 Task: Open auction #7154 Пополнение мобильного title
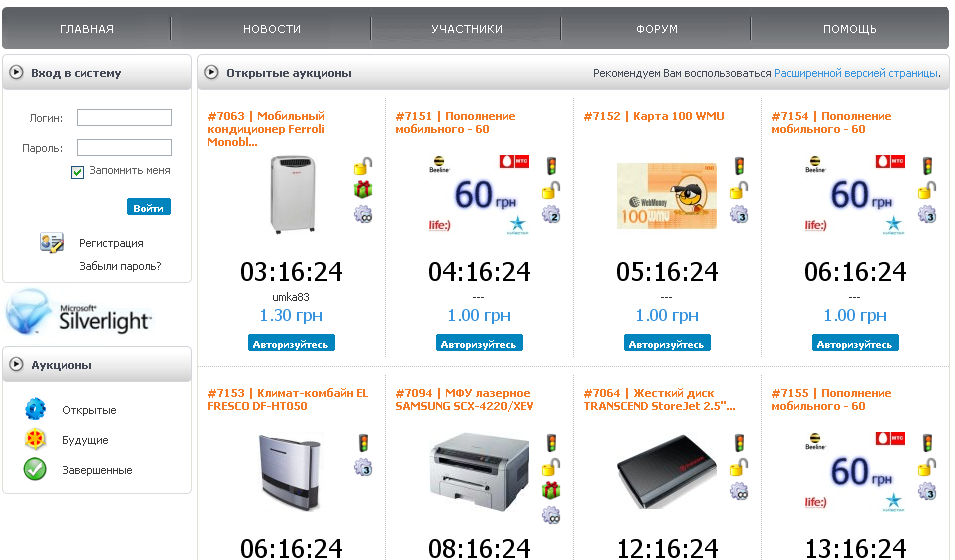pyautogui.click(x=831, y=122)
